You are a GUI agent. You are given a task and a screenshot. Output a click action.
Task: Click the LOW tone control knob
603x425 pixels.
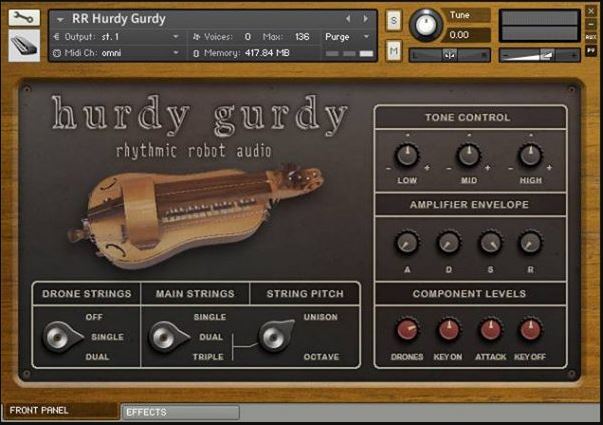pyautogui.click(x=407, y=155)
